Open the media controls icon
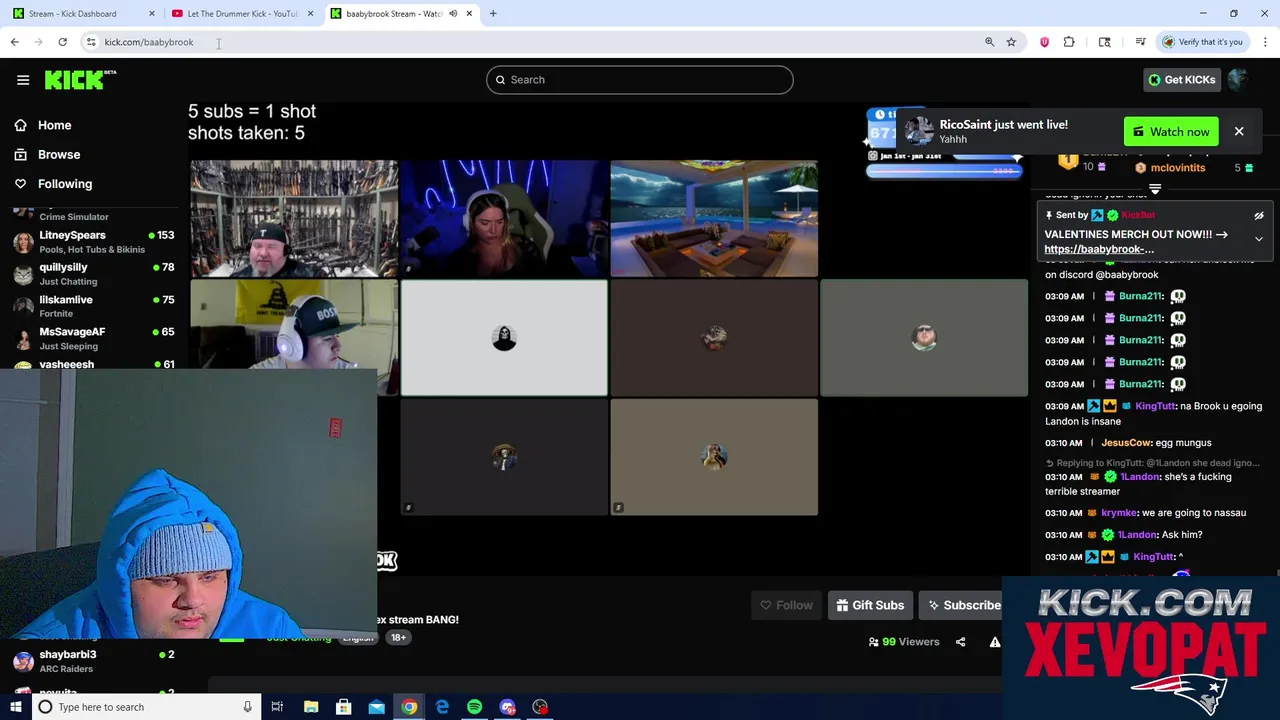This screenshot has height=720, width=1280. click(x=1140, y=42)
